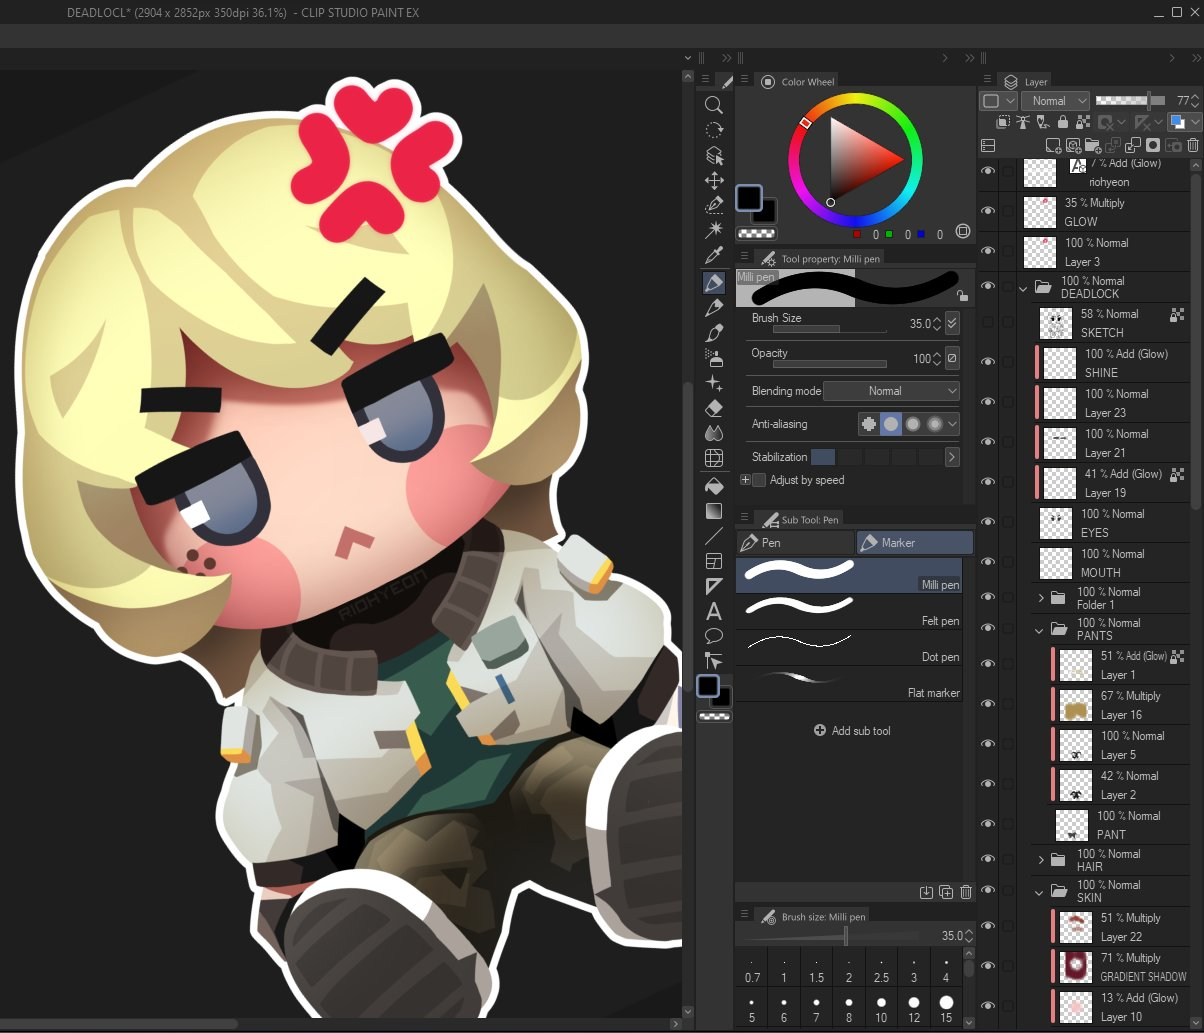Hide the GLOW layer
This screenshot has height=1033, width=1204.
988,211
